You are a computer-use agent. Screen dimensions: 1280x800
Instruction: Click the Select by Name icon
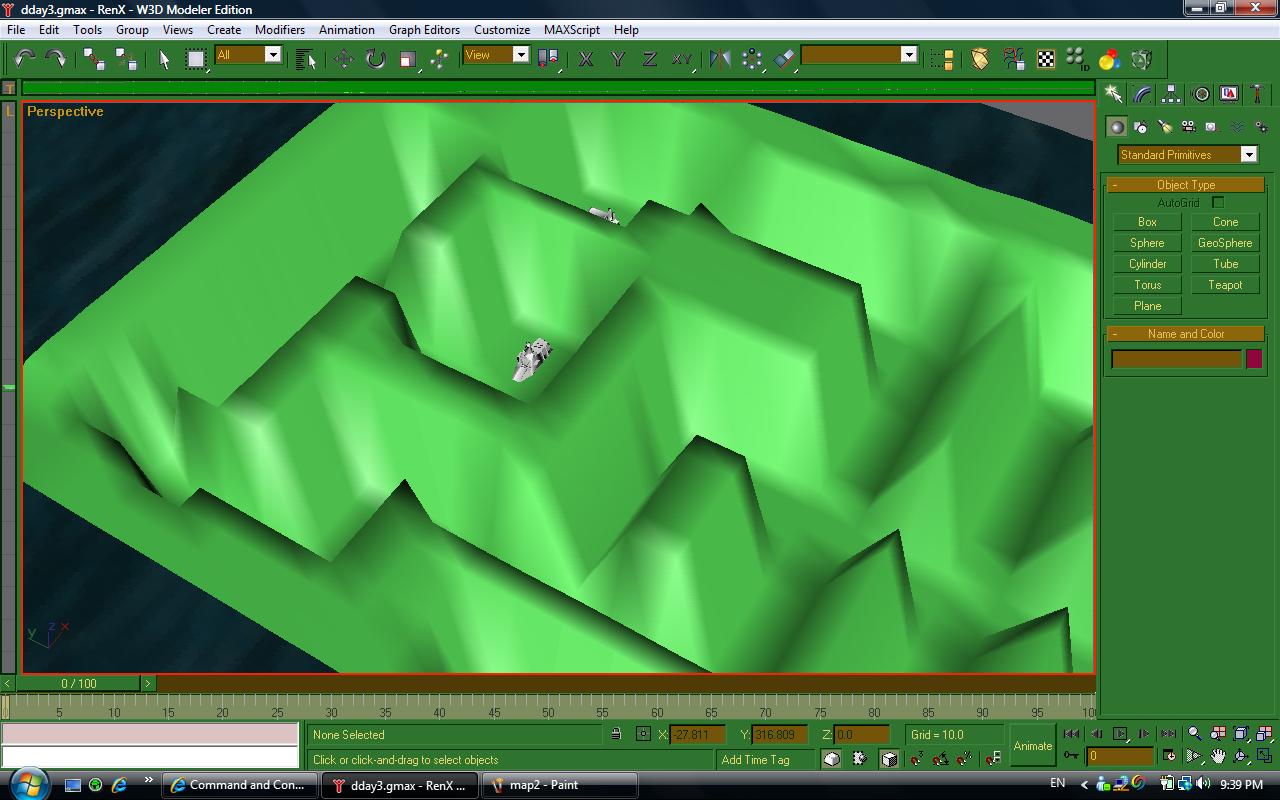(306, 60)
